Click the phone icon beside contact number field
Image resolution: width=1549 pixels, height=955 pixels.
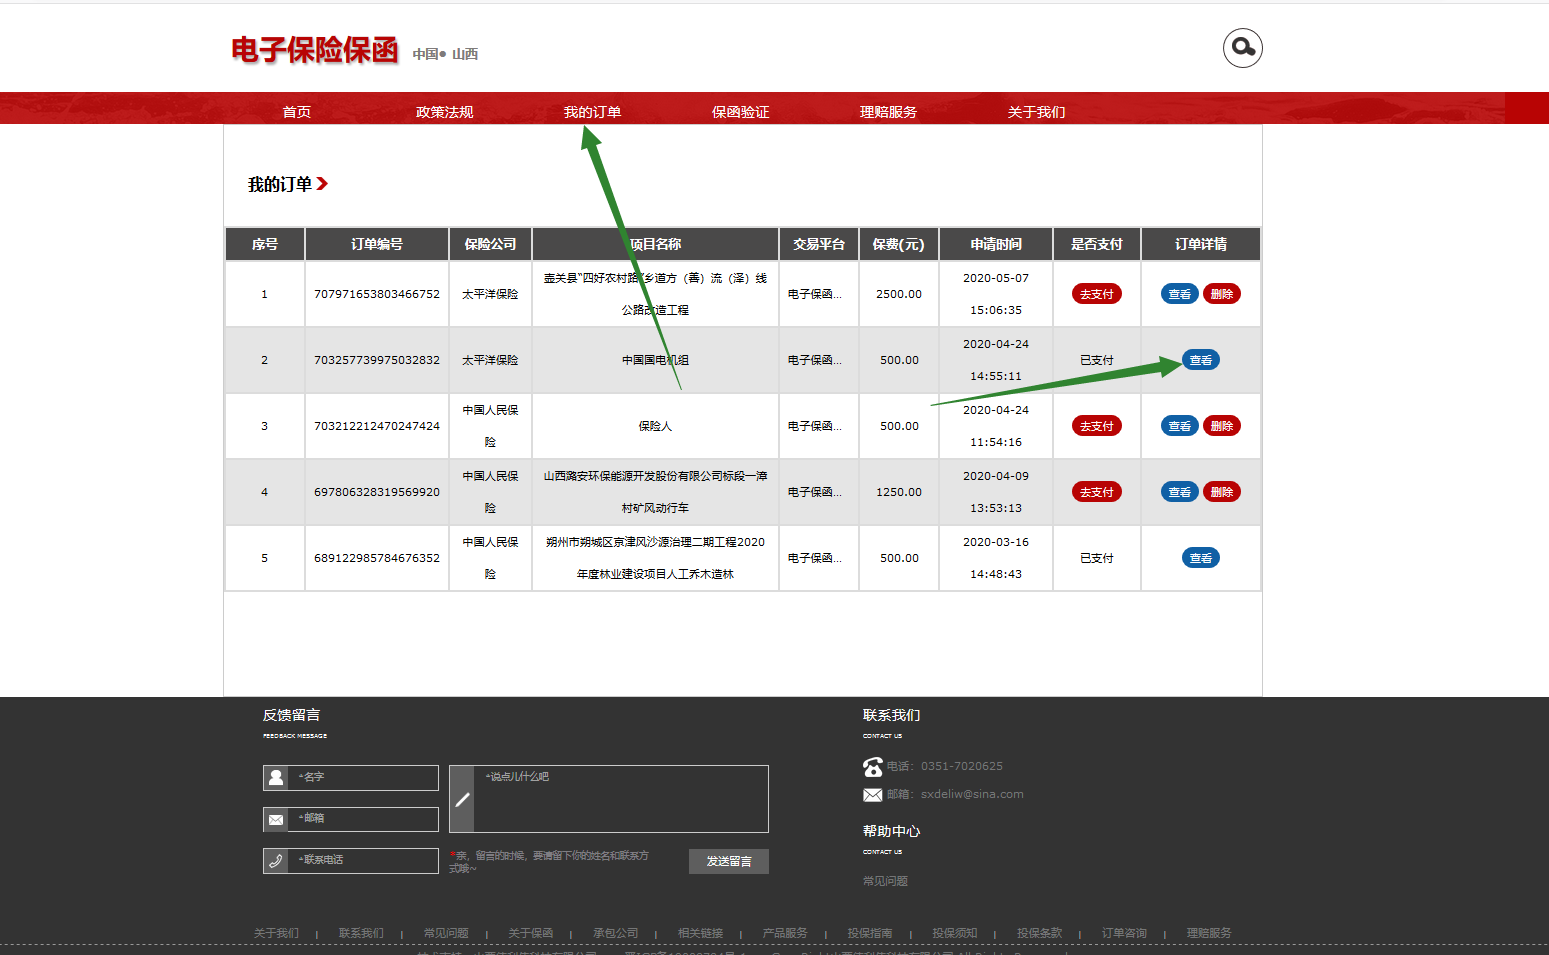276,861
